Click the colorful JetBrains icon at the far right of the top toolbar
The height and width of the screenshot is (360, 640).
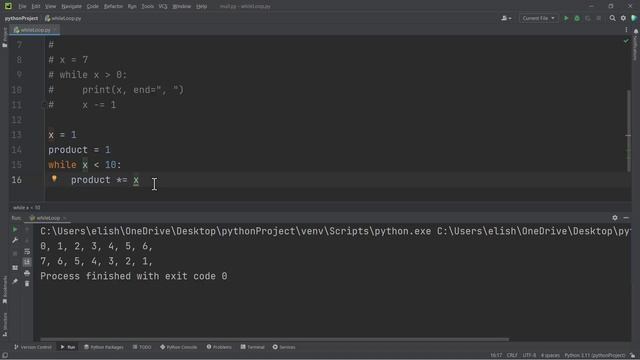pyautogui.click(x=634, y=18)
